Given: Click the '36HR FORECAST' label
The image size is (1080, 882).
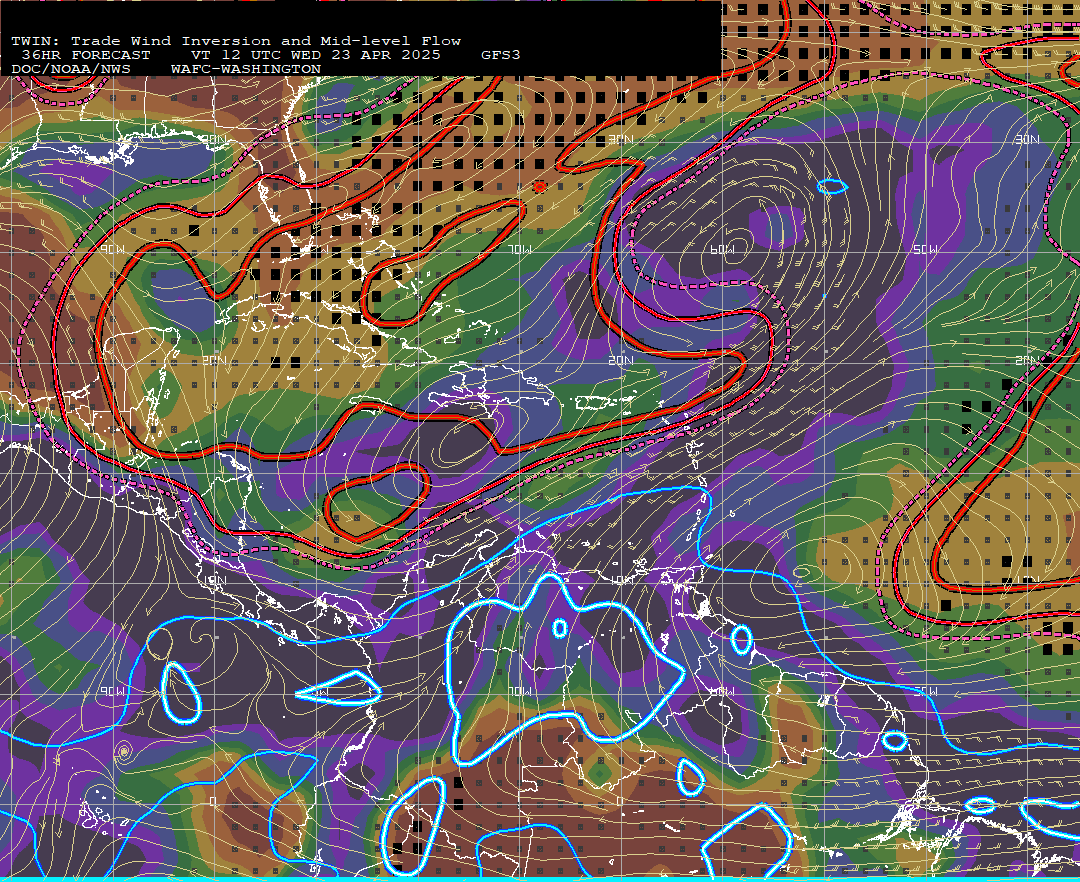Looking at the screenshot, I should point(85,55).
